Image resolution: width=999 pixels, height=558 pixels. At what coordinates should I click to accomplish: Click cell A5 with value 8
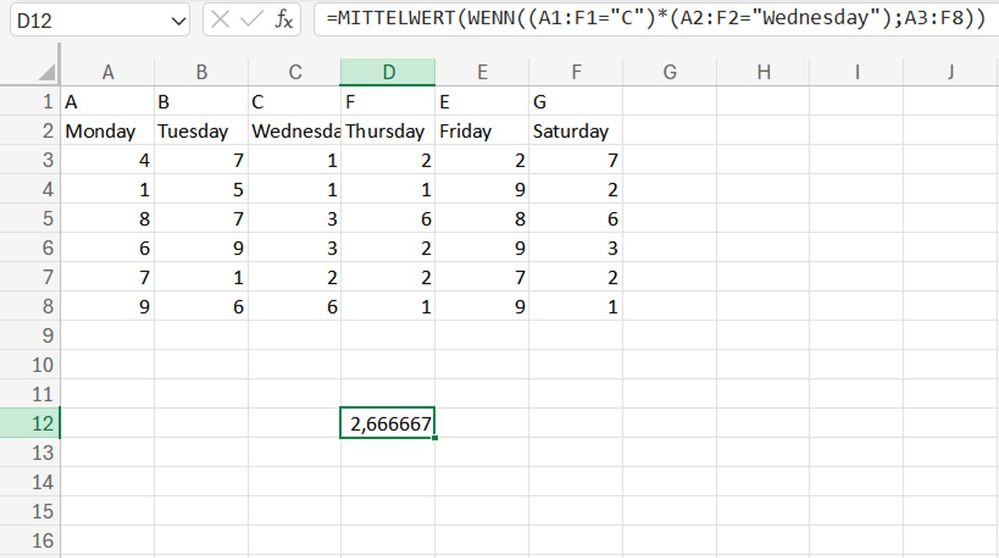(108, 218)
